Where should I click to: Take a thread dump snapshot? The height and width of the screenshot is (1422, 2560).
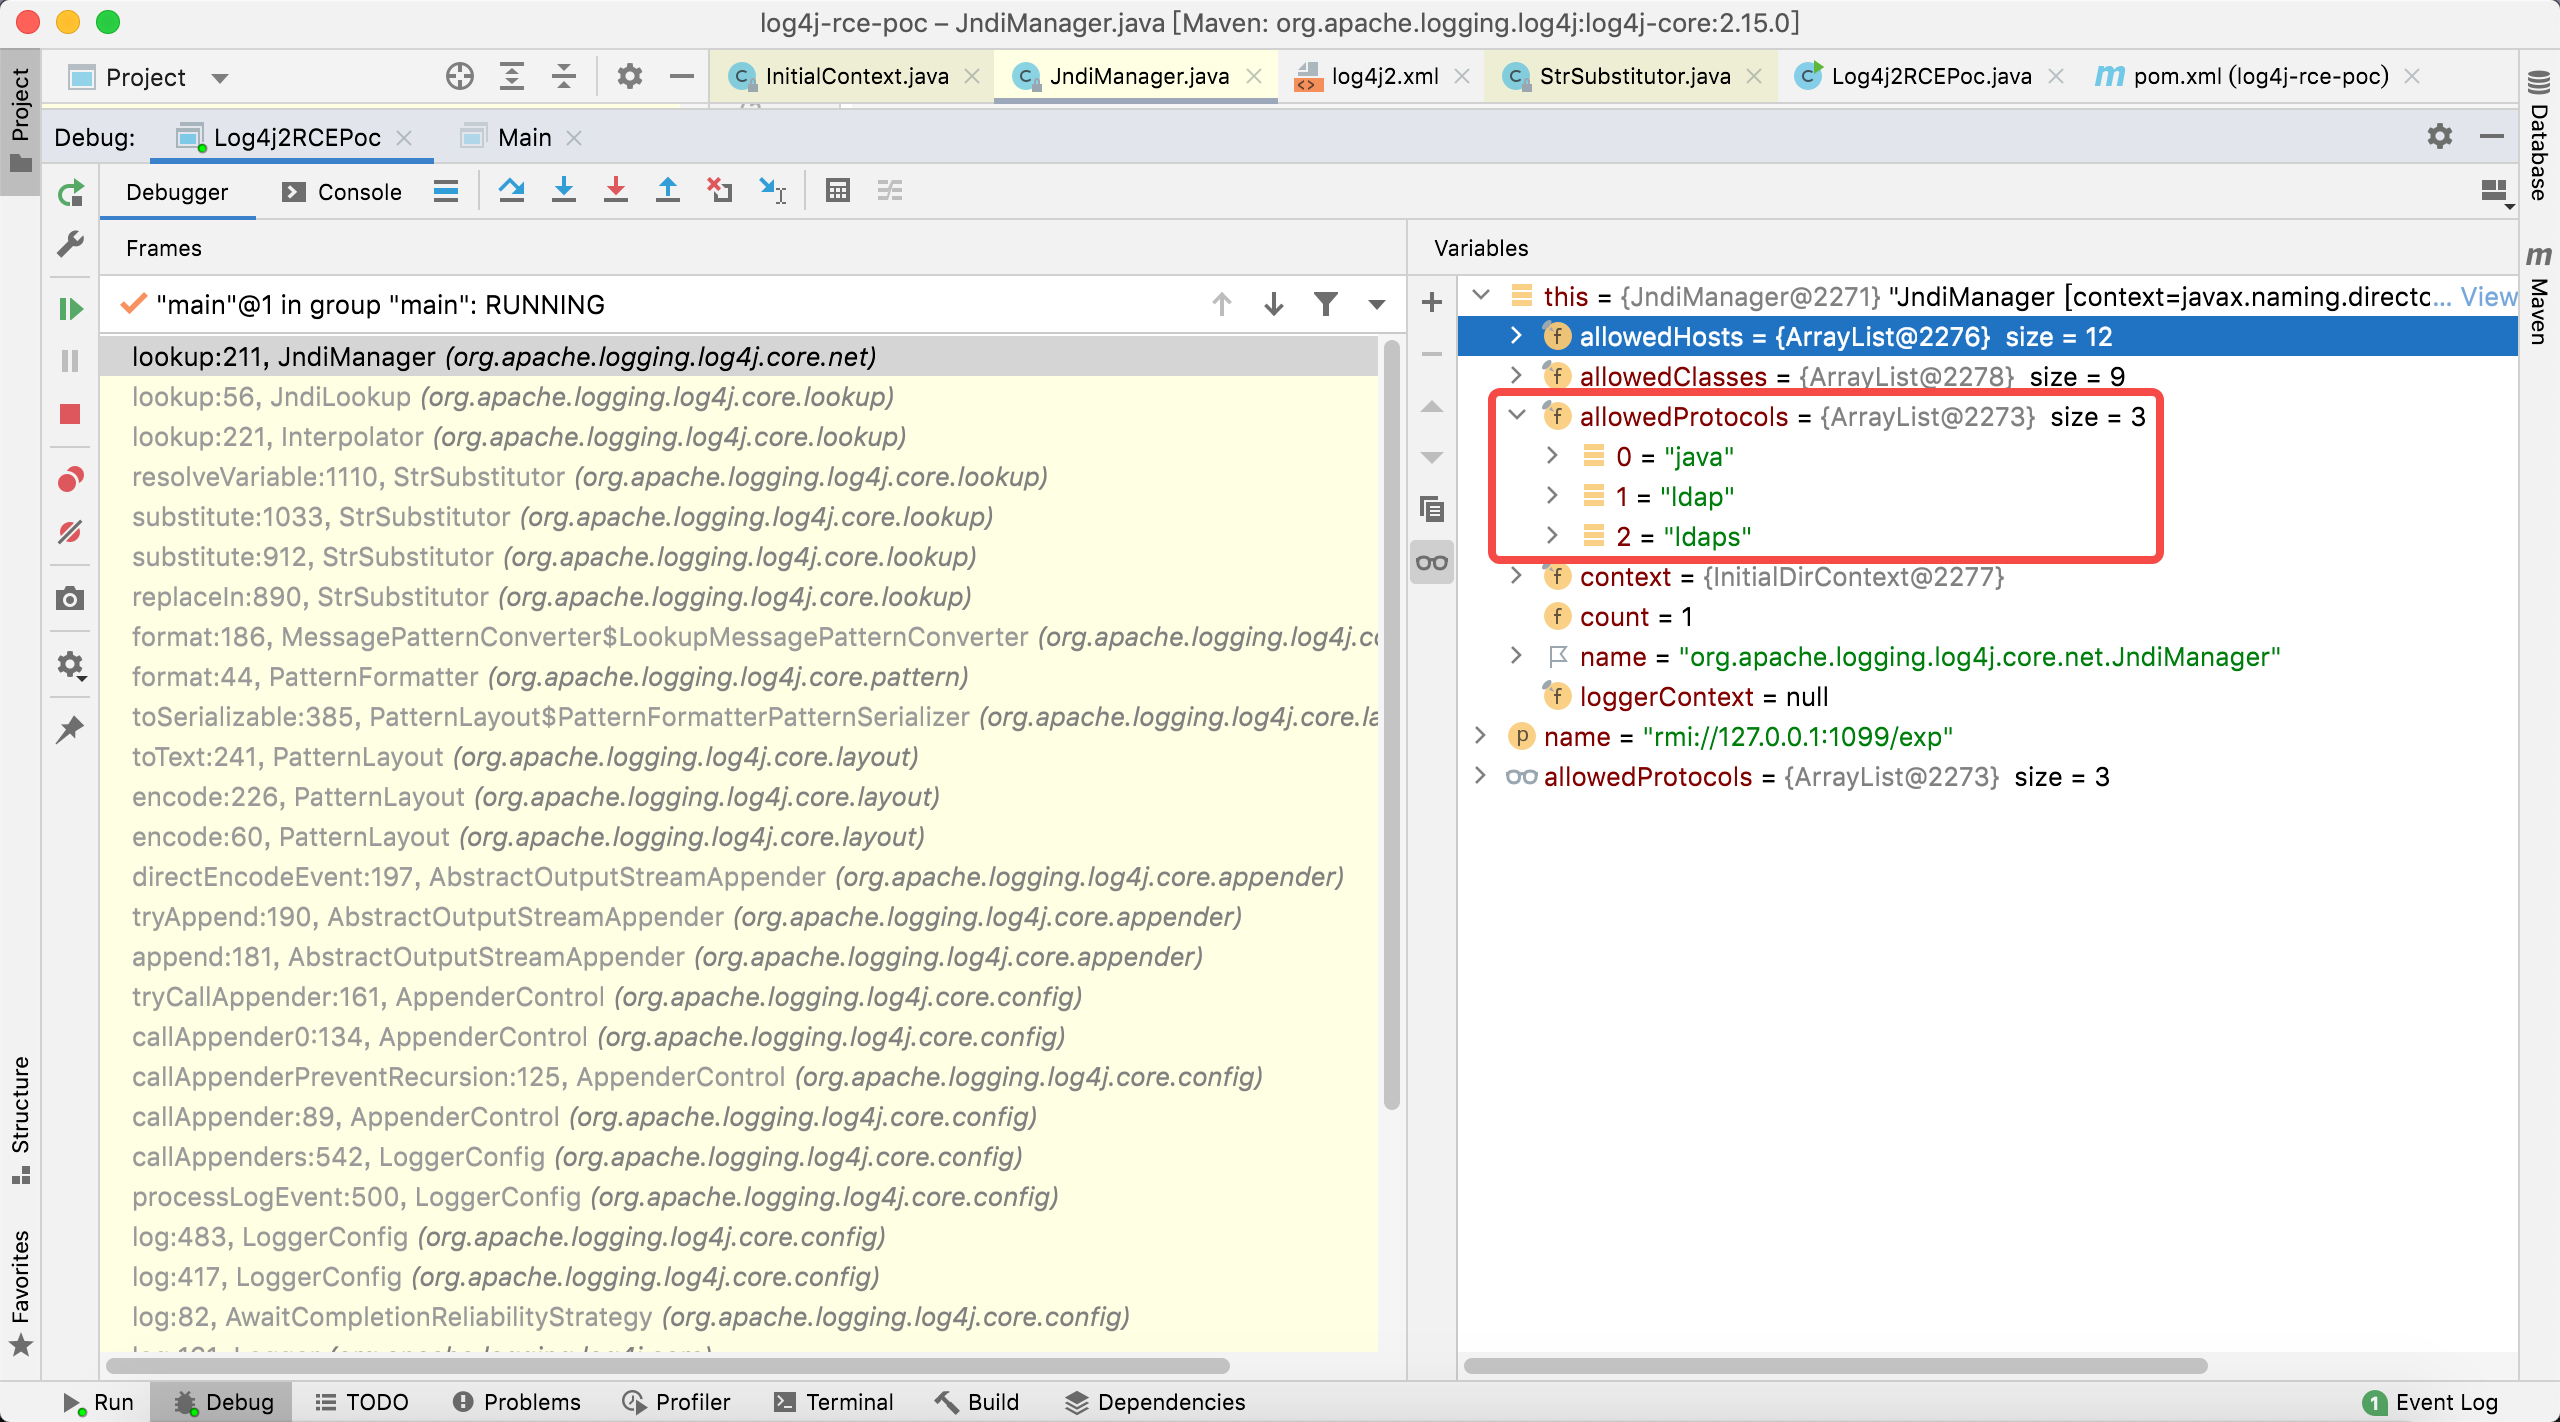point(70,599)
